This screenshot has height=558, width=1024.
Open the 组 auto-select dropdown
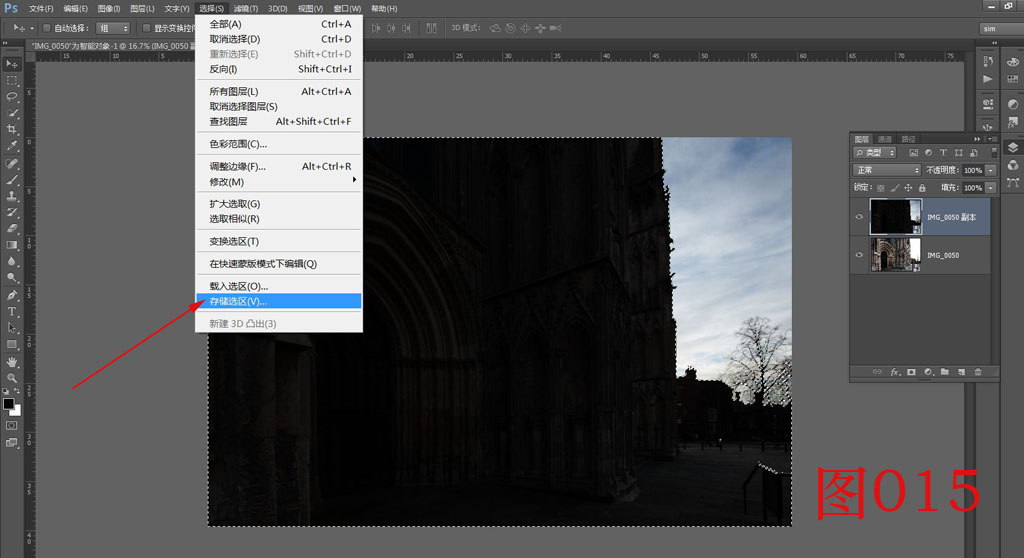point(113,28)
